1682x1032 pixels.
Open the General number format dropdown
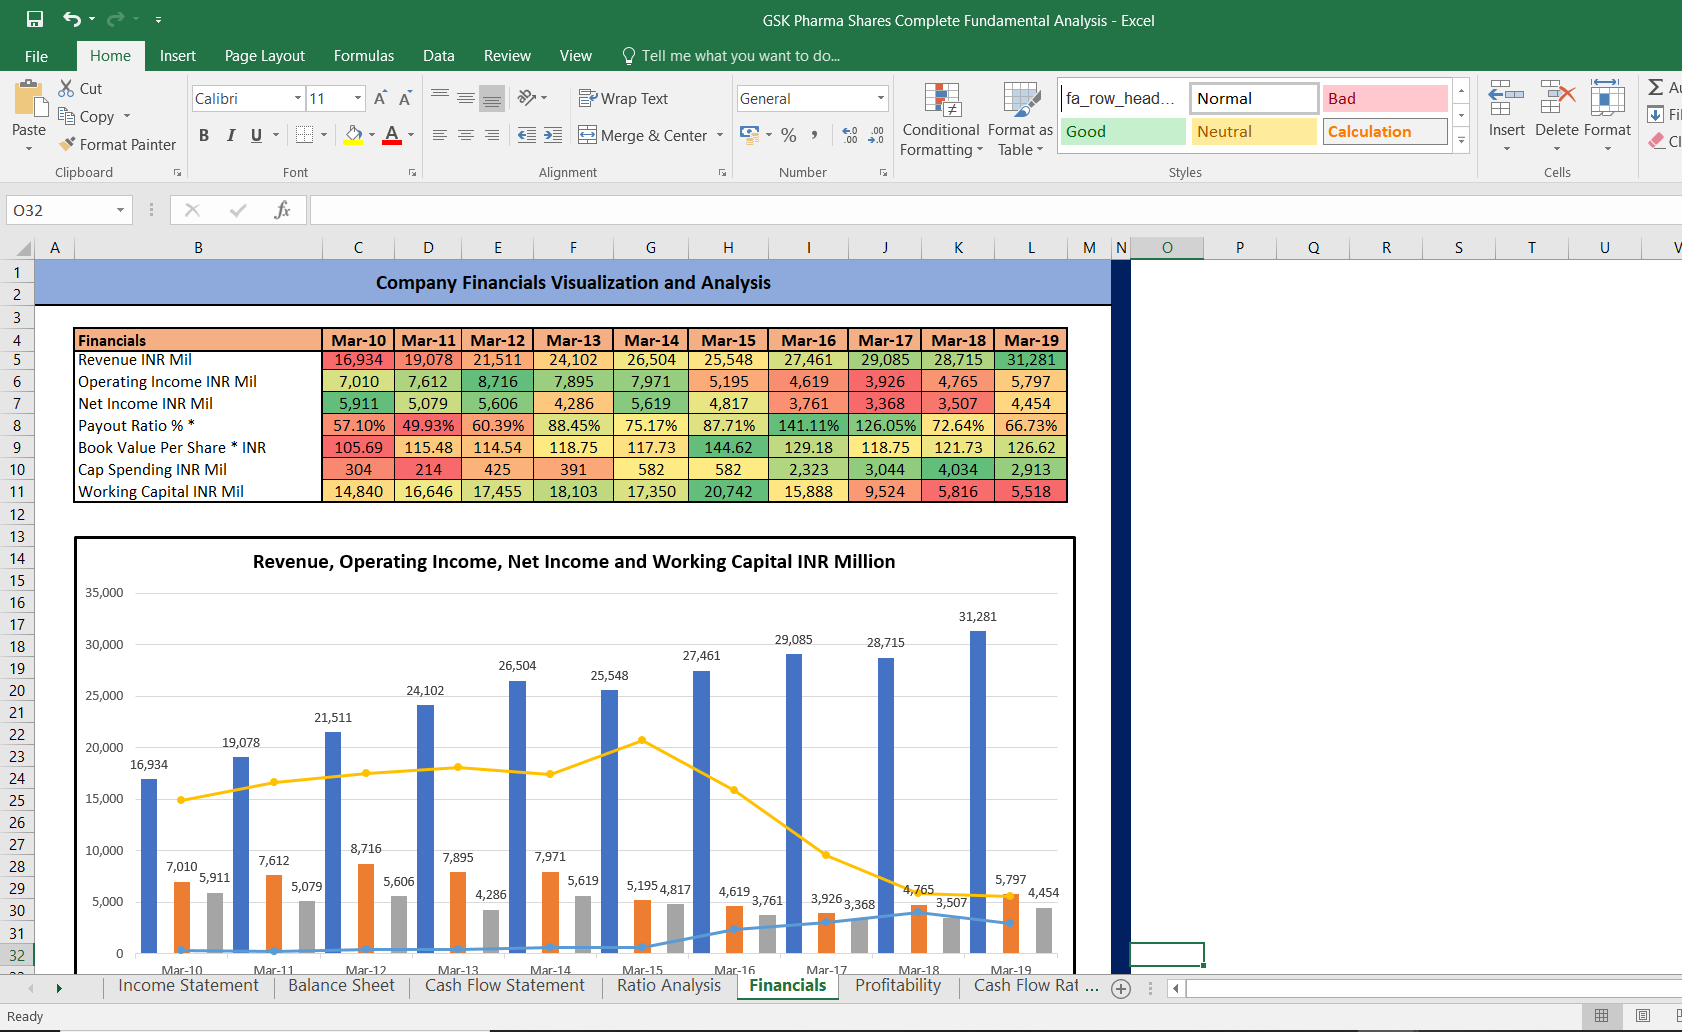coord(881,98)
